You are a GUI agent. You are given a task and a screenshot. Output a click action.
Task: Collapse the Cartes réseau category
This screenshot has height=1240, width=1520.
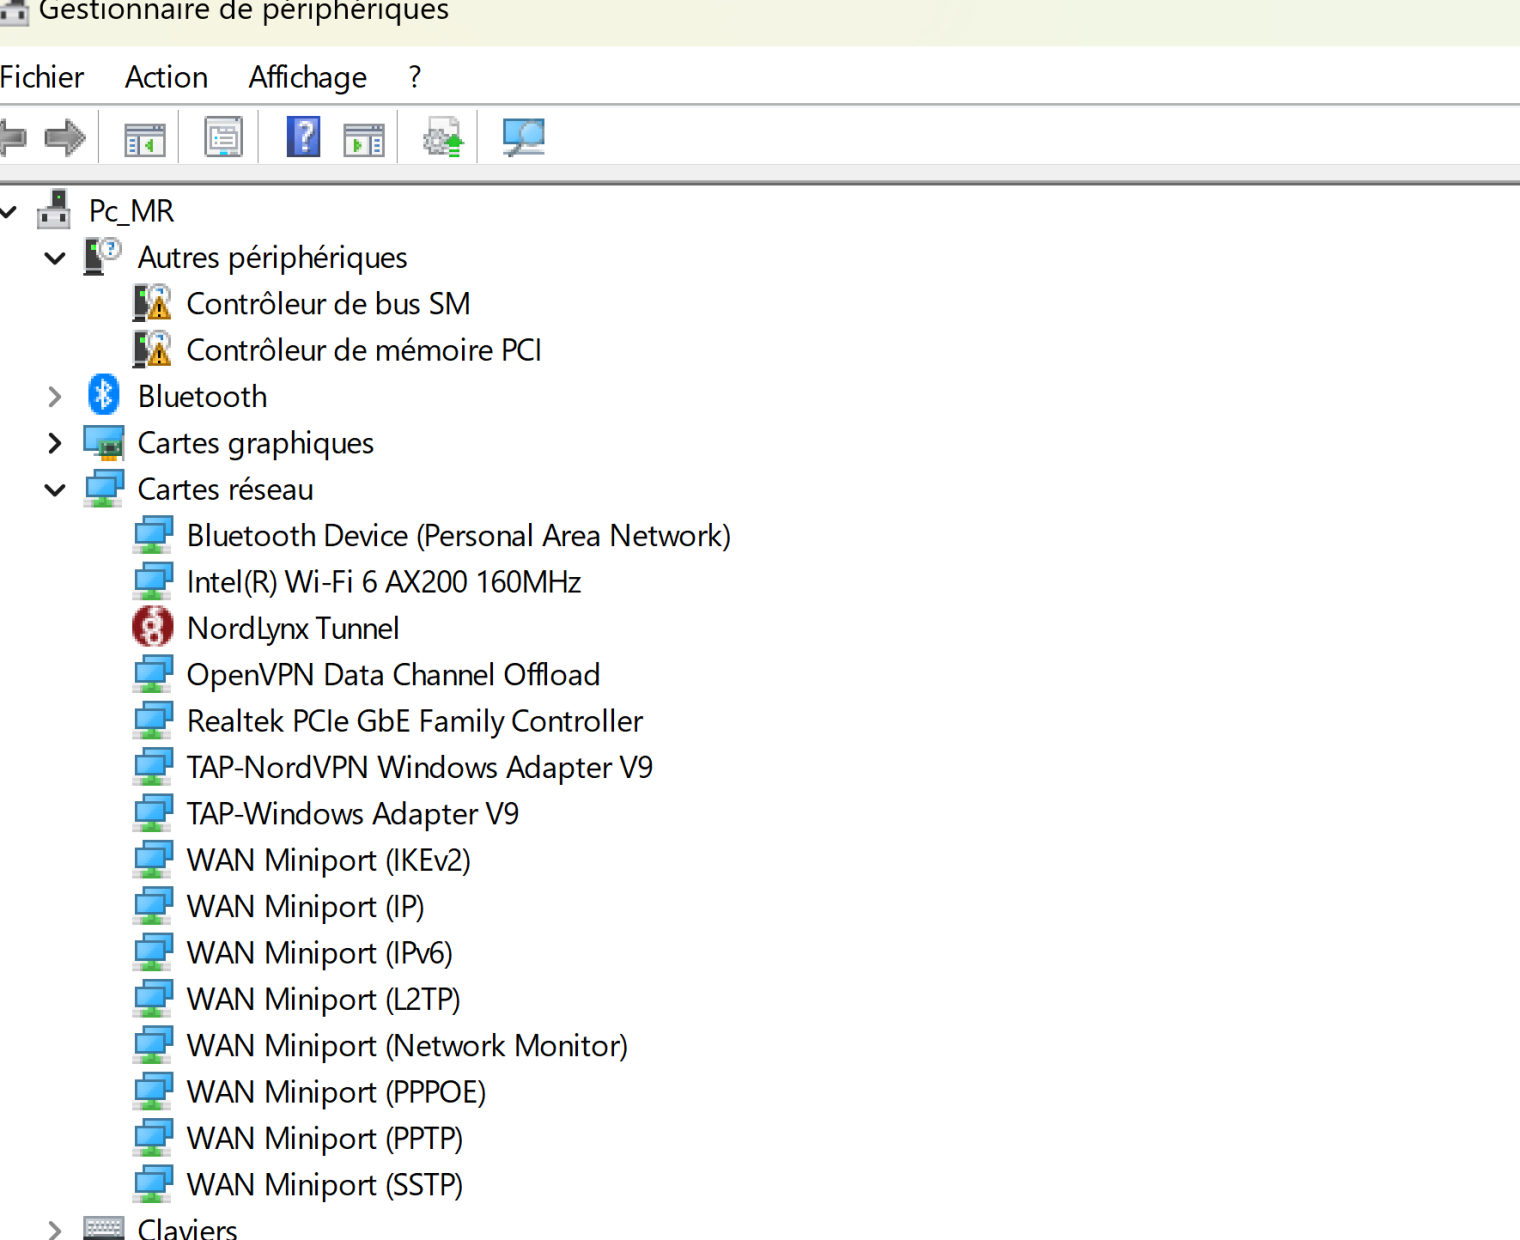[55, 490]
